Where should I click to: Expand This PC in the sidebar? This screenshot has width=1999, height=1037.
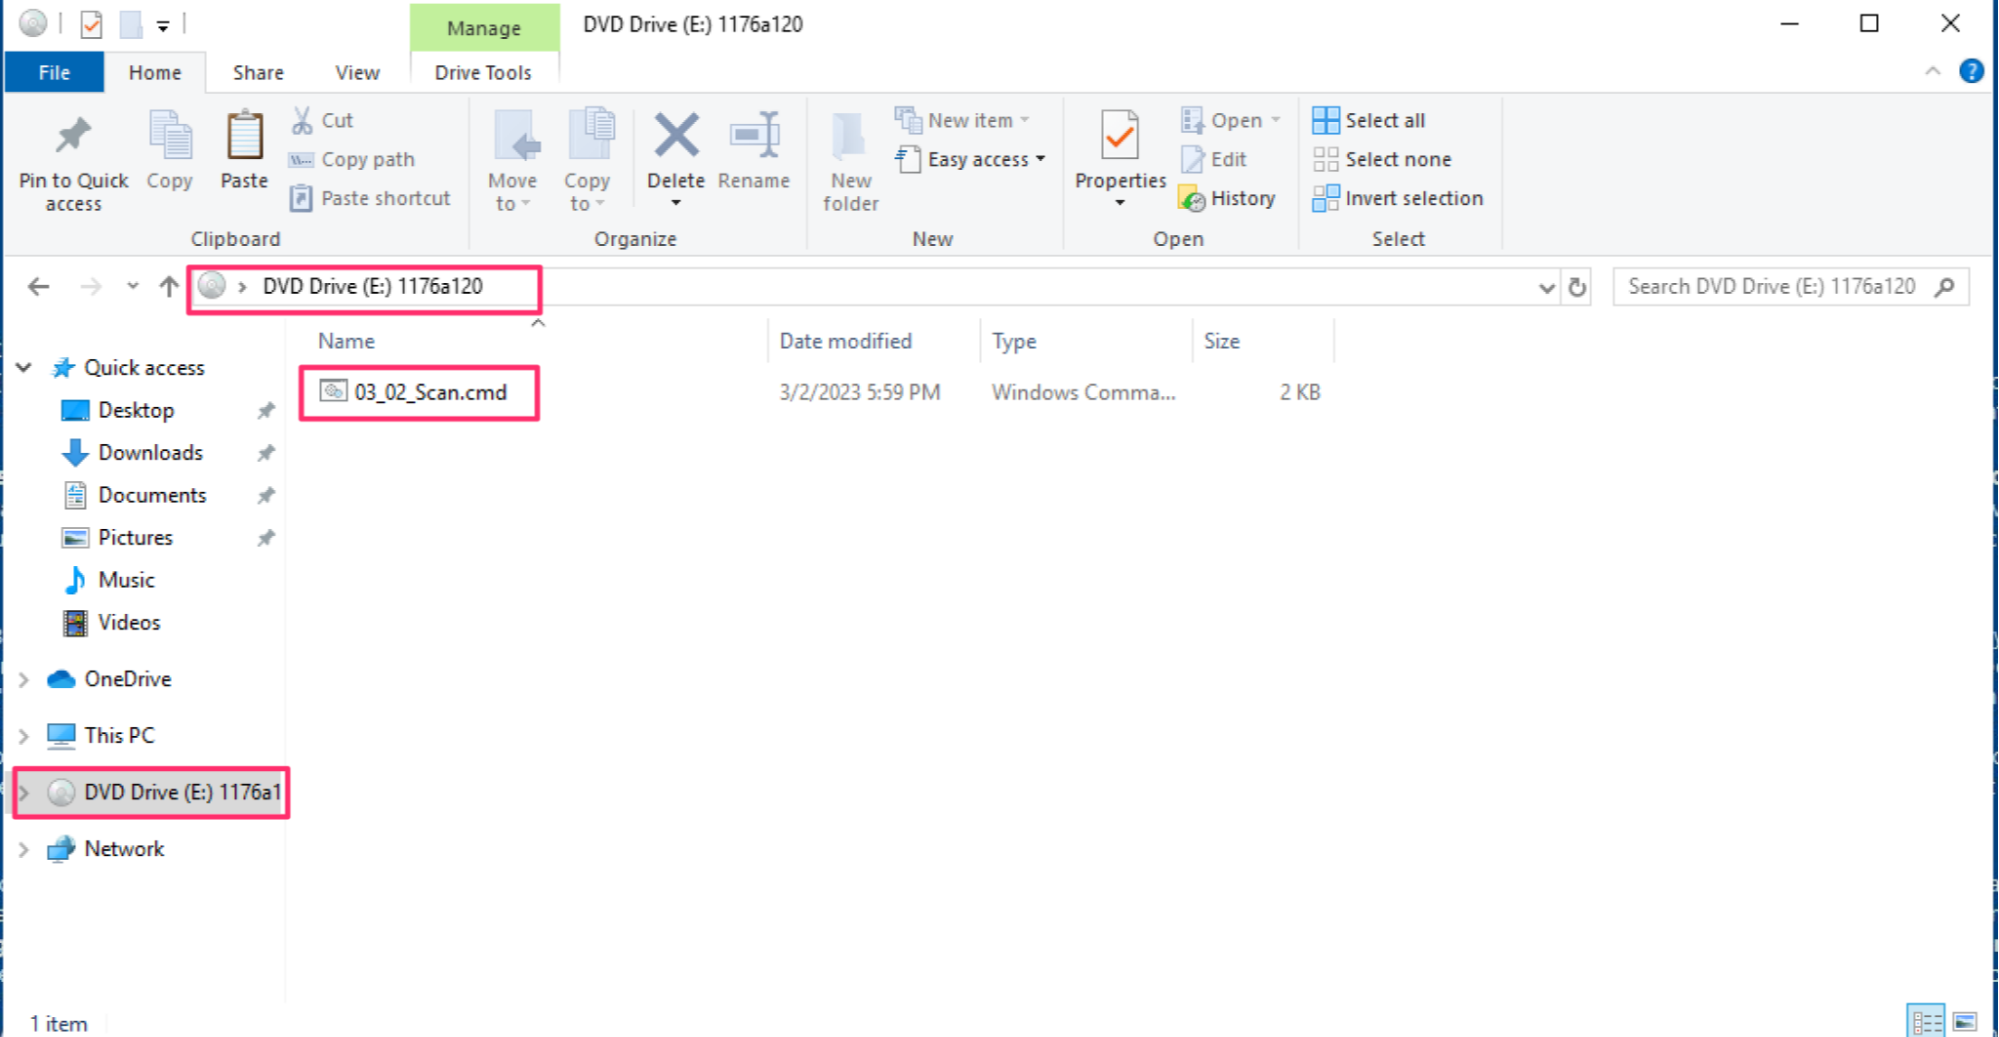point(24,735)
